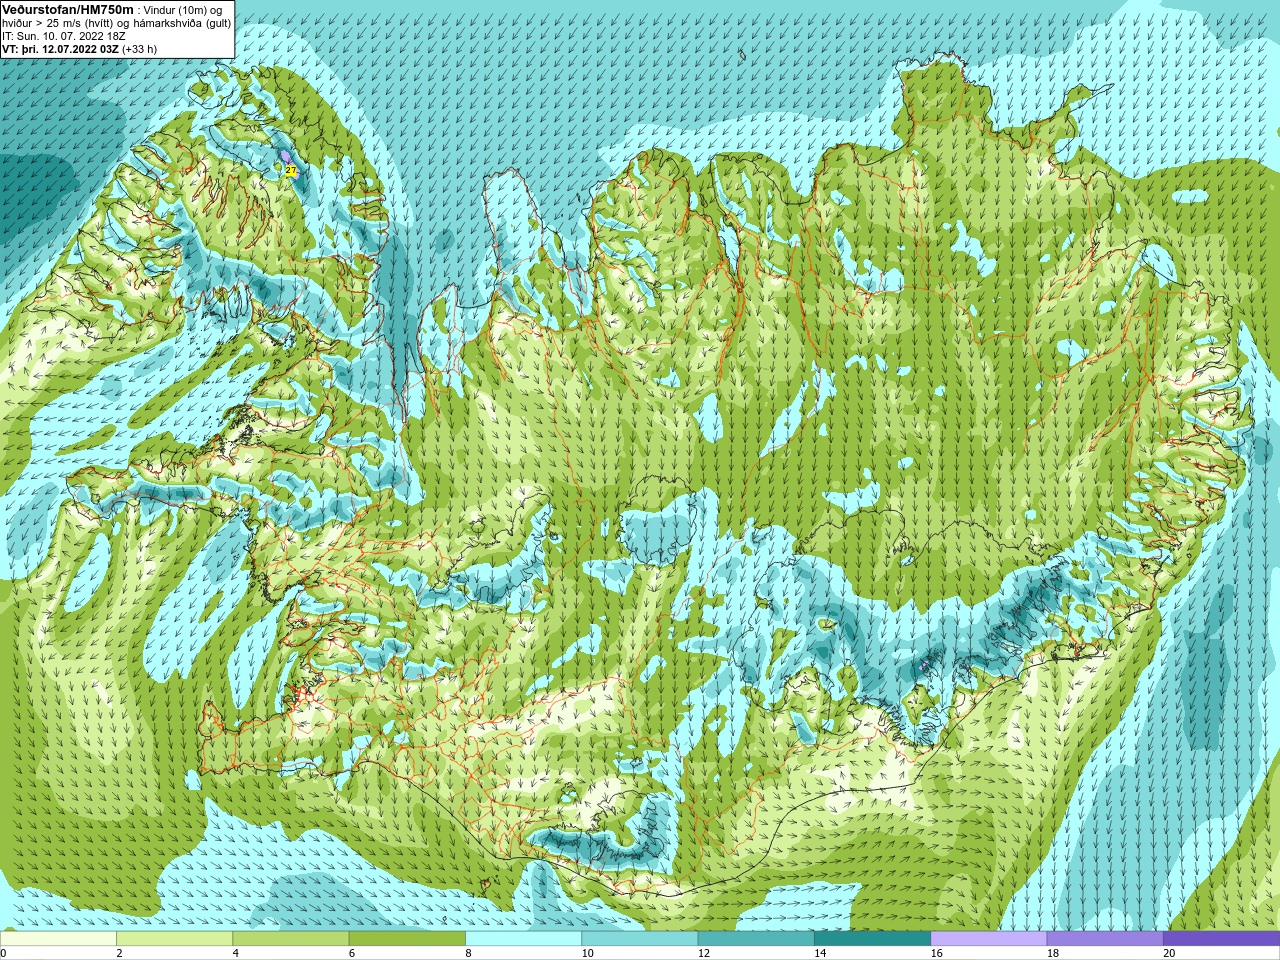Click the light cyan 8–10 m/s legend swatch
Screen dimensions: 1280x960
[x=523, y=939]
